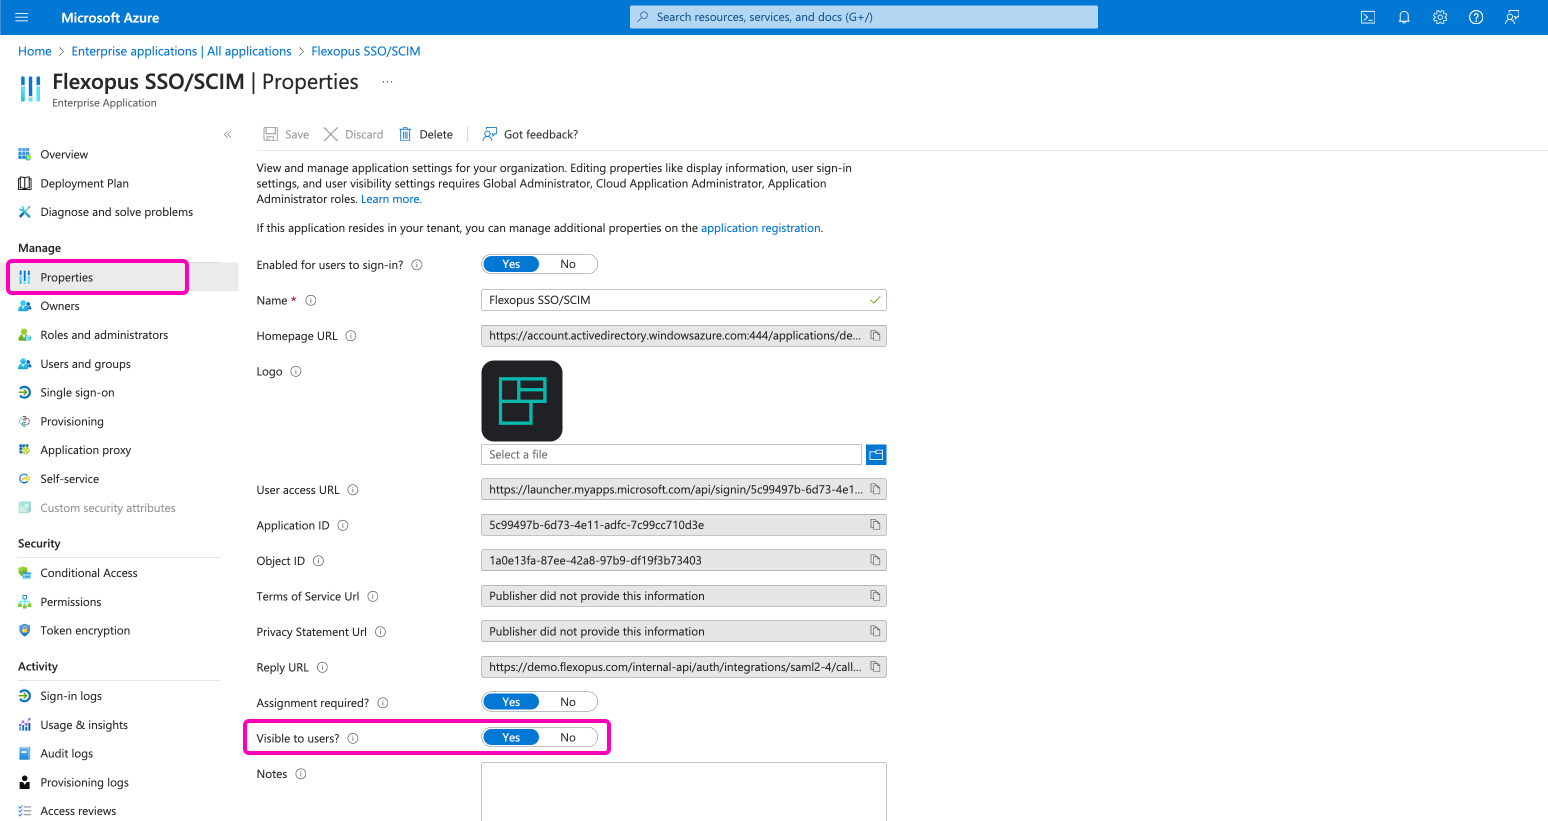The height and width of the screenshot is (821, 1548).
Task: Open Single sign-on in Manage menu
Action: pos(77,393)
